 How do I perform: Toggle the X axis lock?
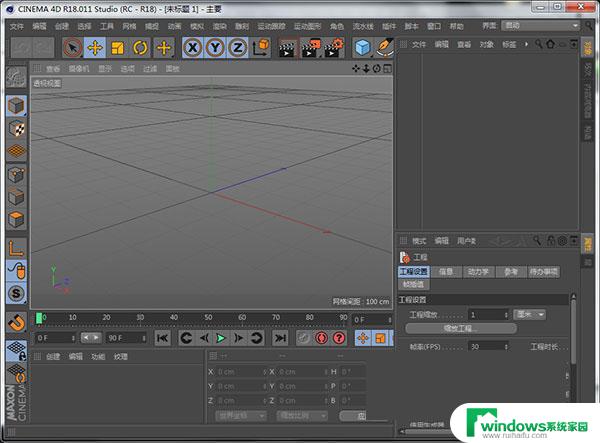coord(192,48)
